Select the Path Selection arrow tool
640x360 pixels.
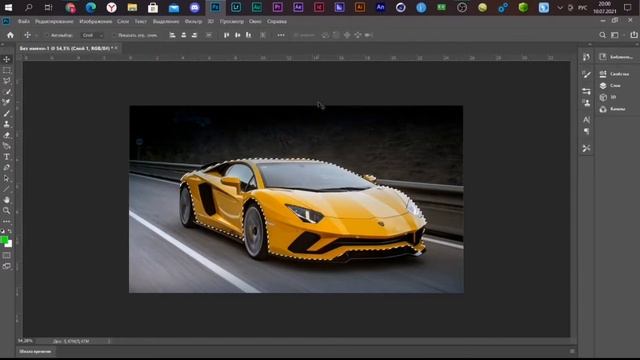click(x=7, y=178)
